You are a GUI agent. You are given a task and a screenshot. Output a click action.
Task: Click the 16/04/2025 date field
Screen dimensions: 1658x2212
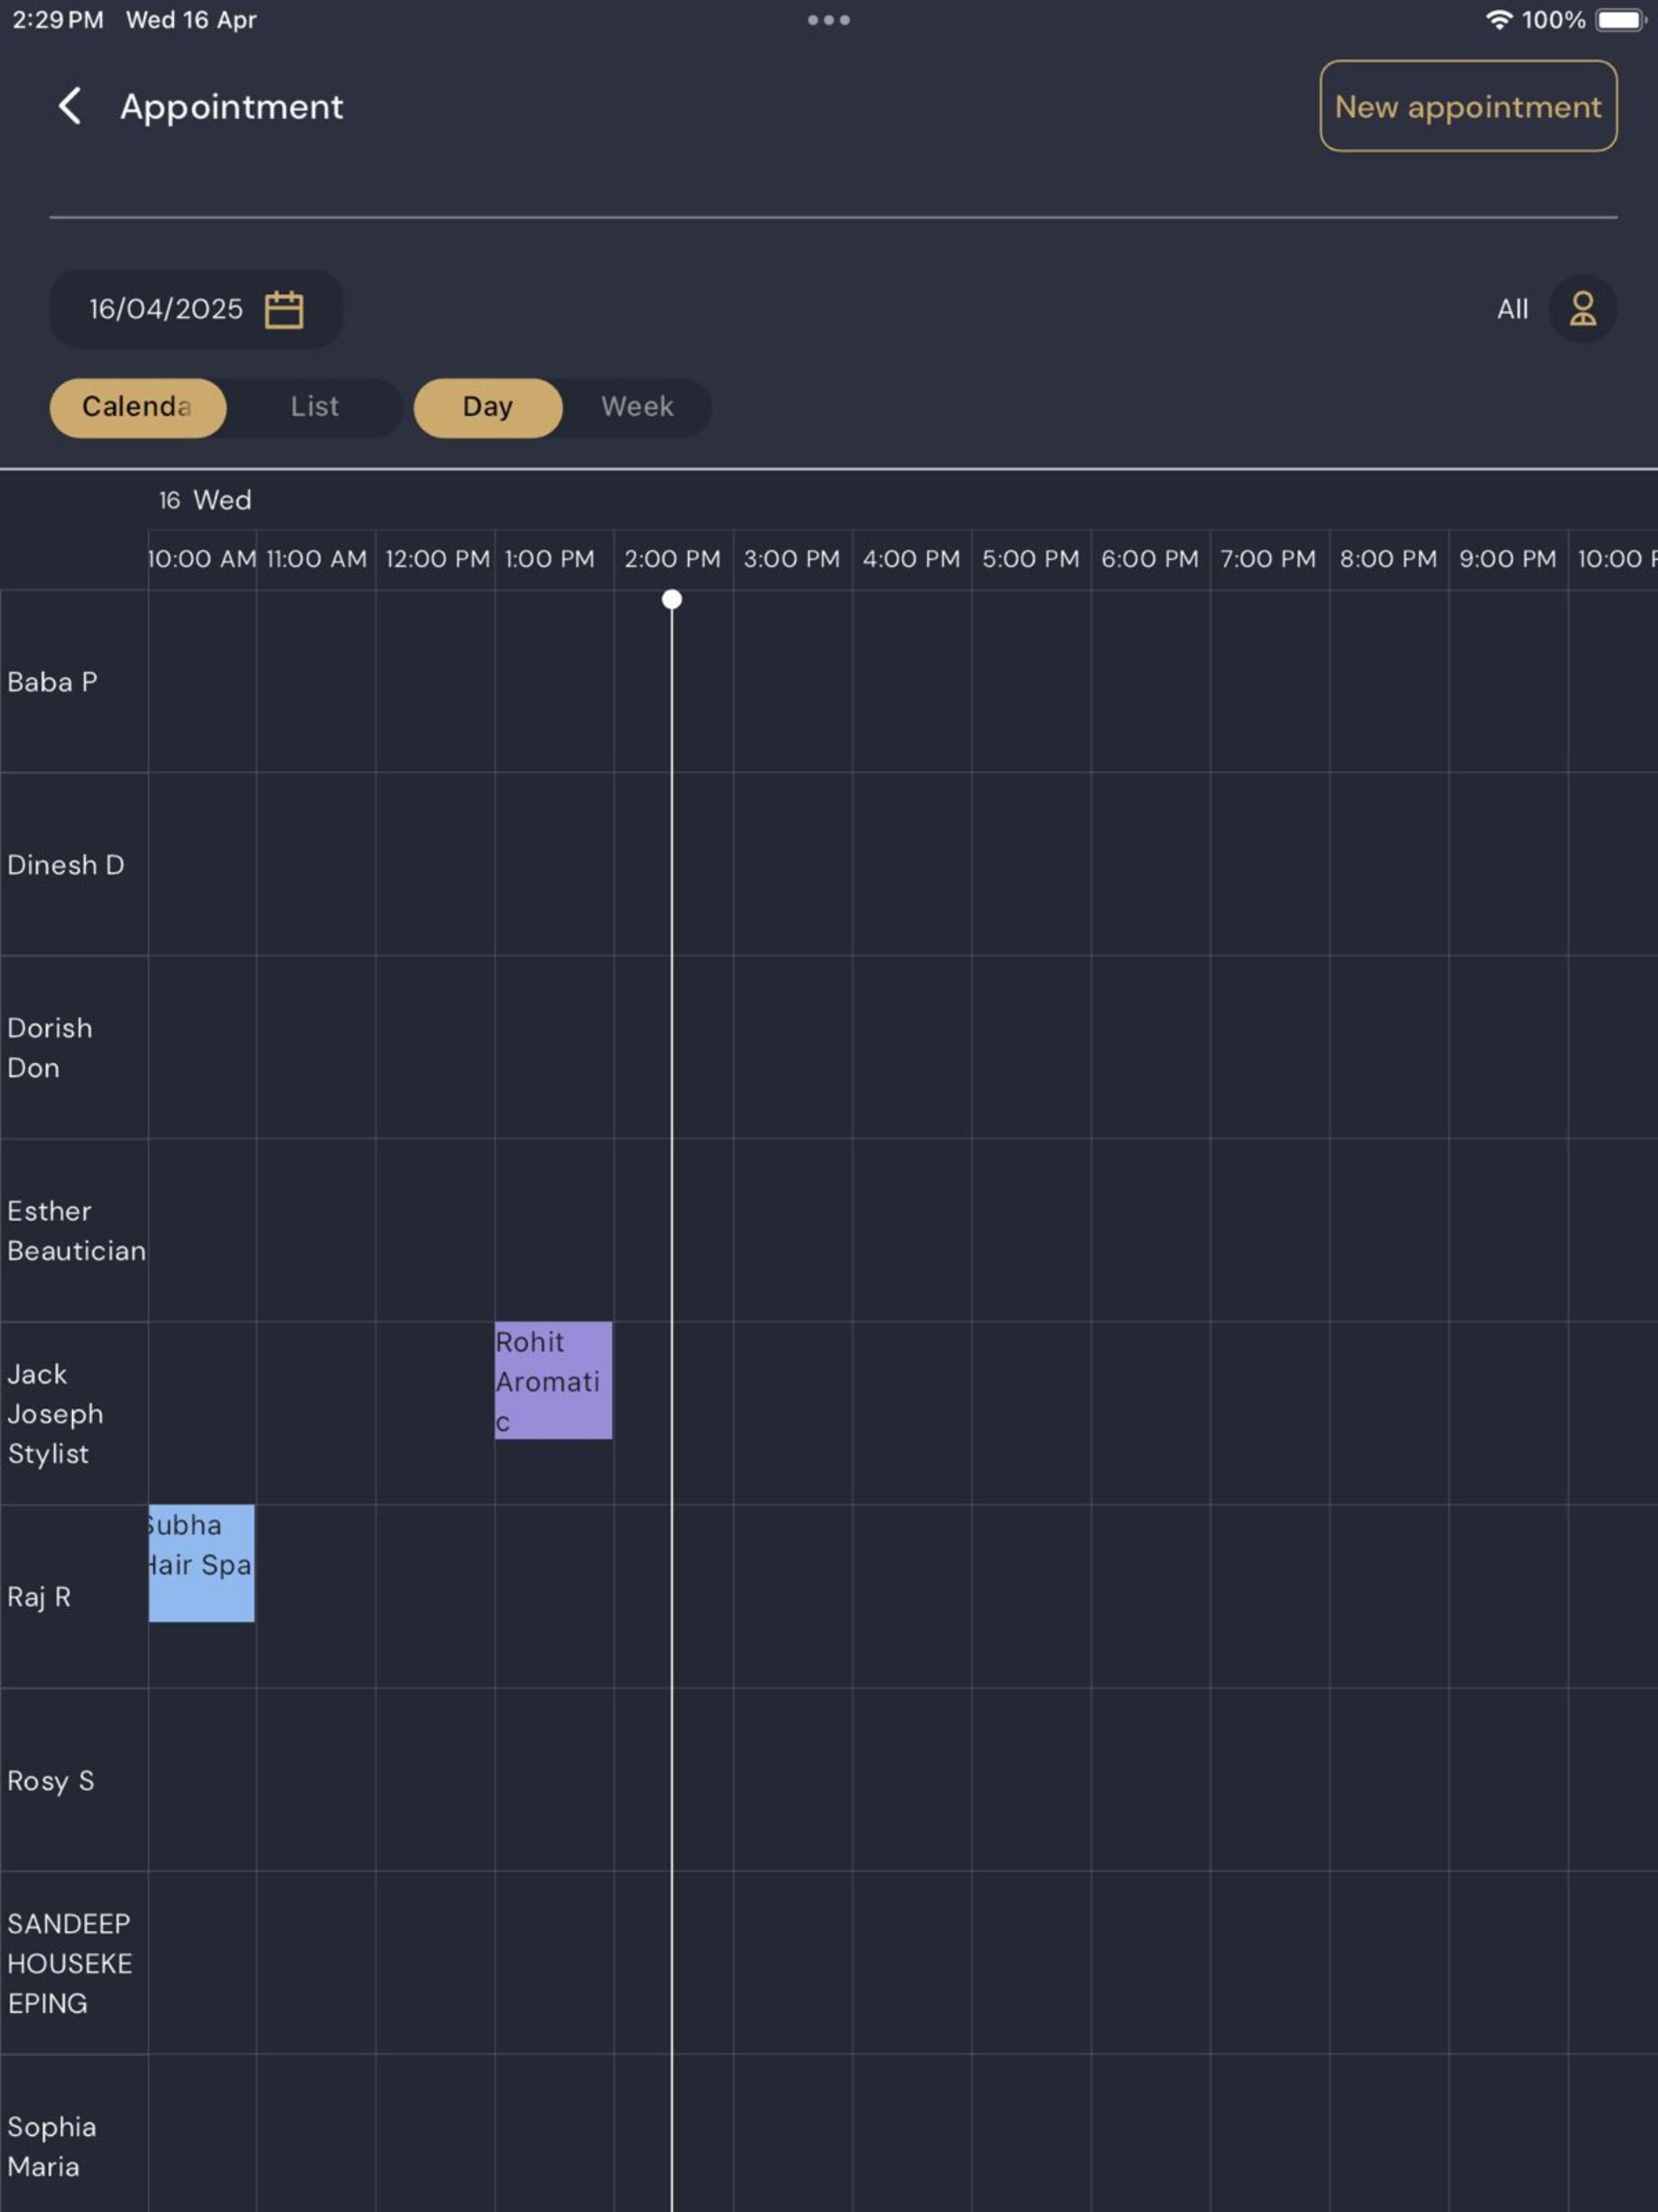pos(196,309)
